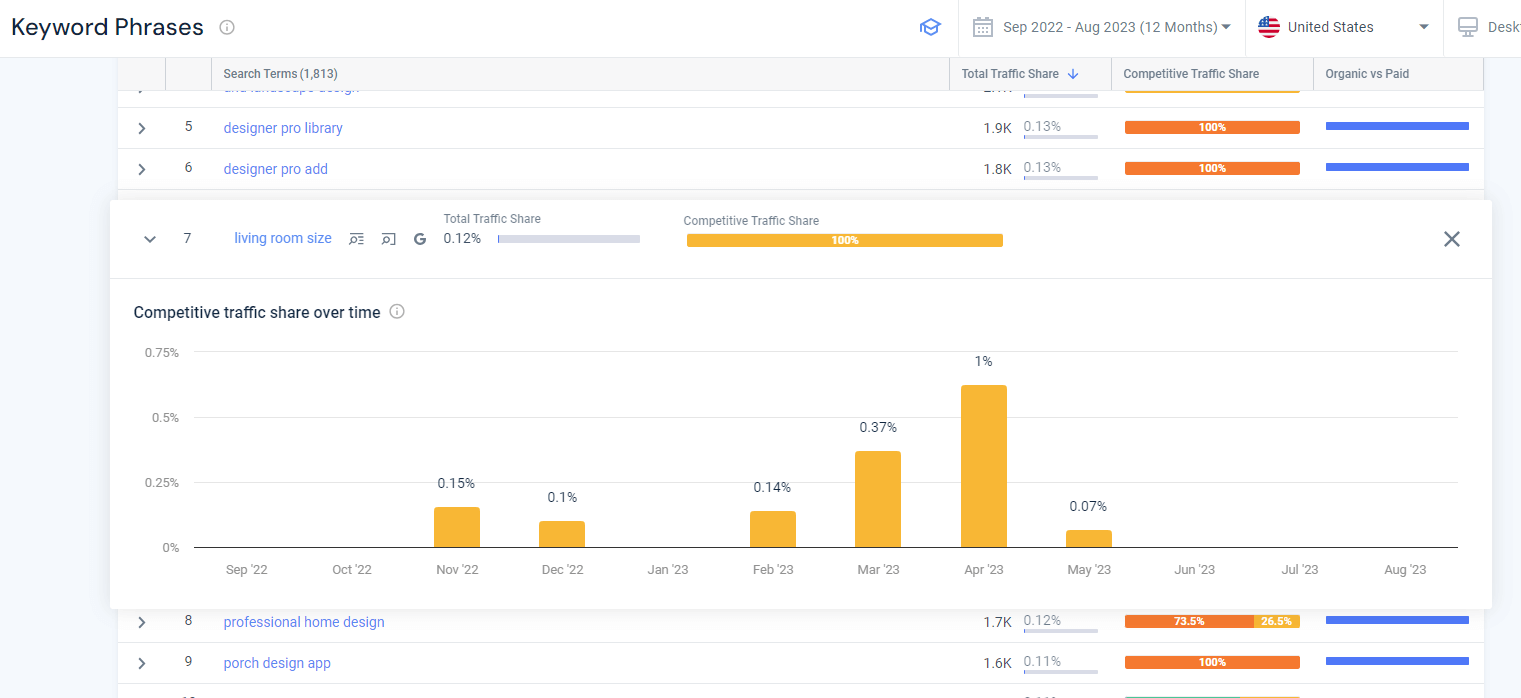Click the 0.11% share for porch design app

(1042, 661)
